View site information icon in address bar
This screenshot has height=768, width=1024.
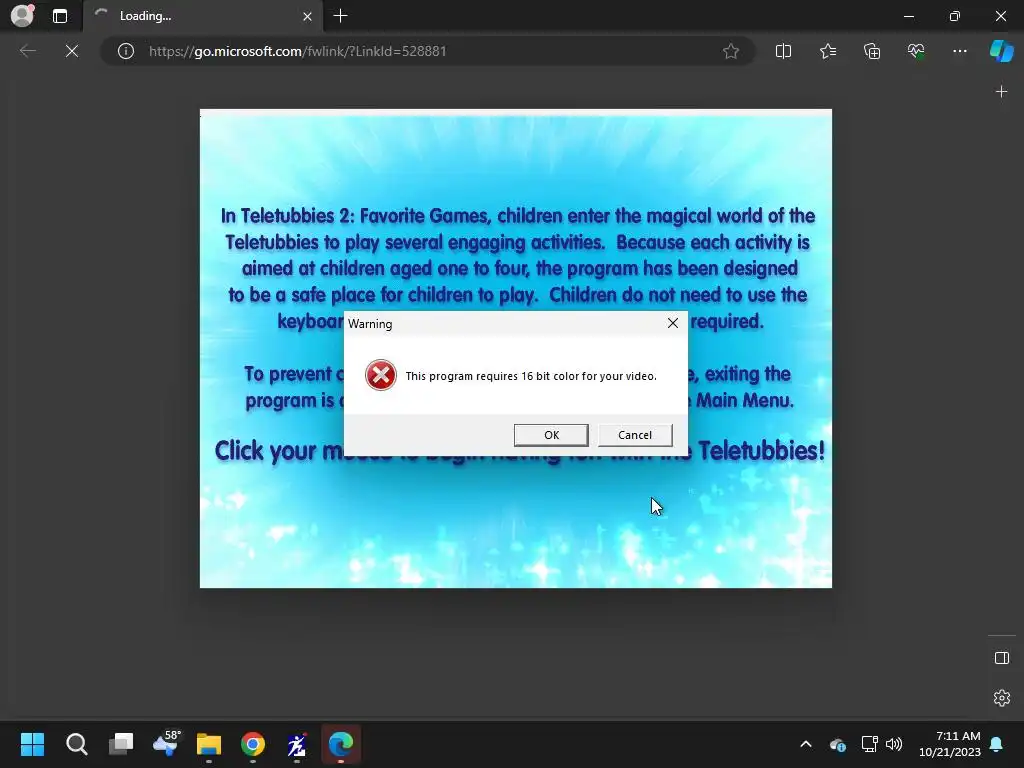tap(125, 51)
